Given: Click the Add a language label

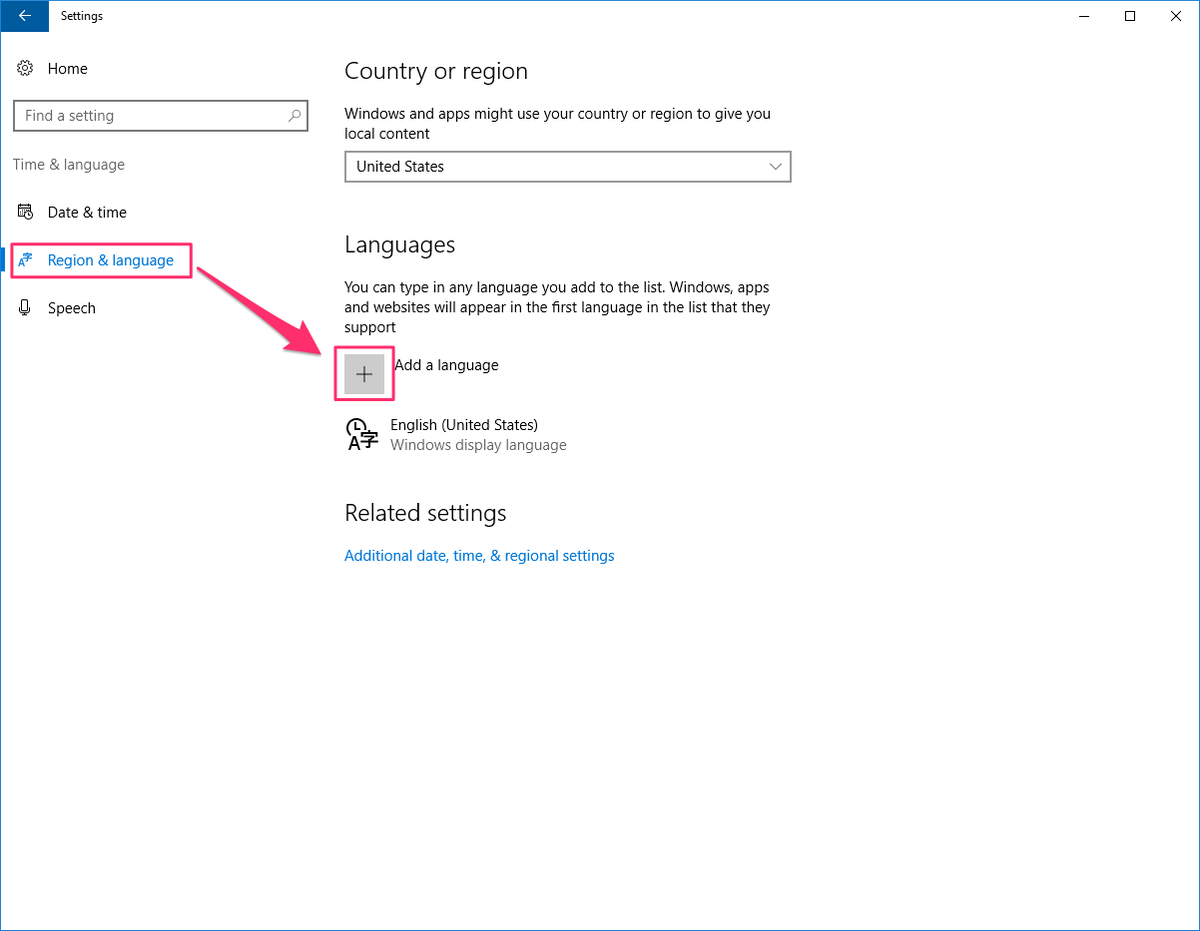Looking at the screenshot, I should [446, 365].
